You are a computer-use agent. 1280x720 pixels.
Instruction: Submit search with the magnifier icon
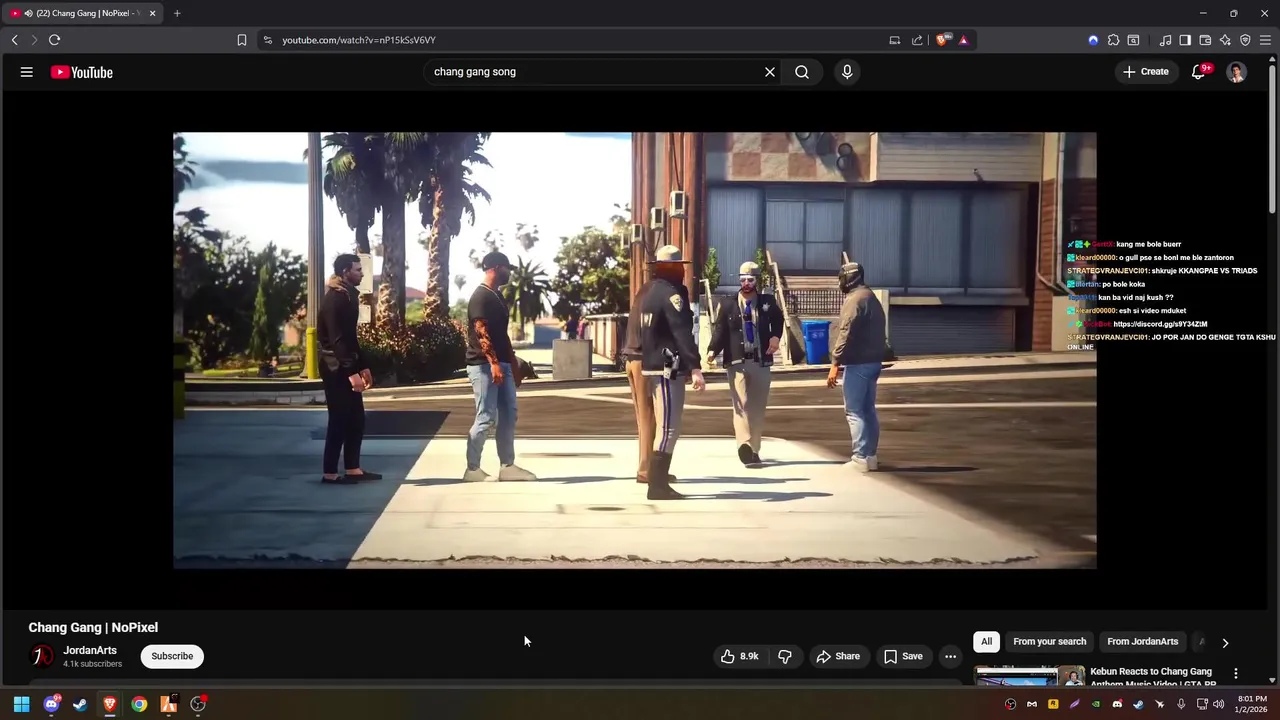(802, 72)
